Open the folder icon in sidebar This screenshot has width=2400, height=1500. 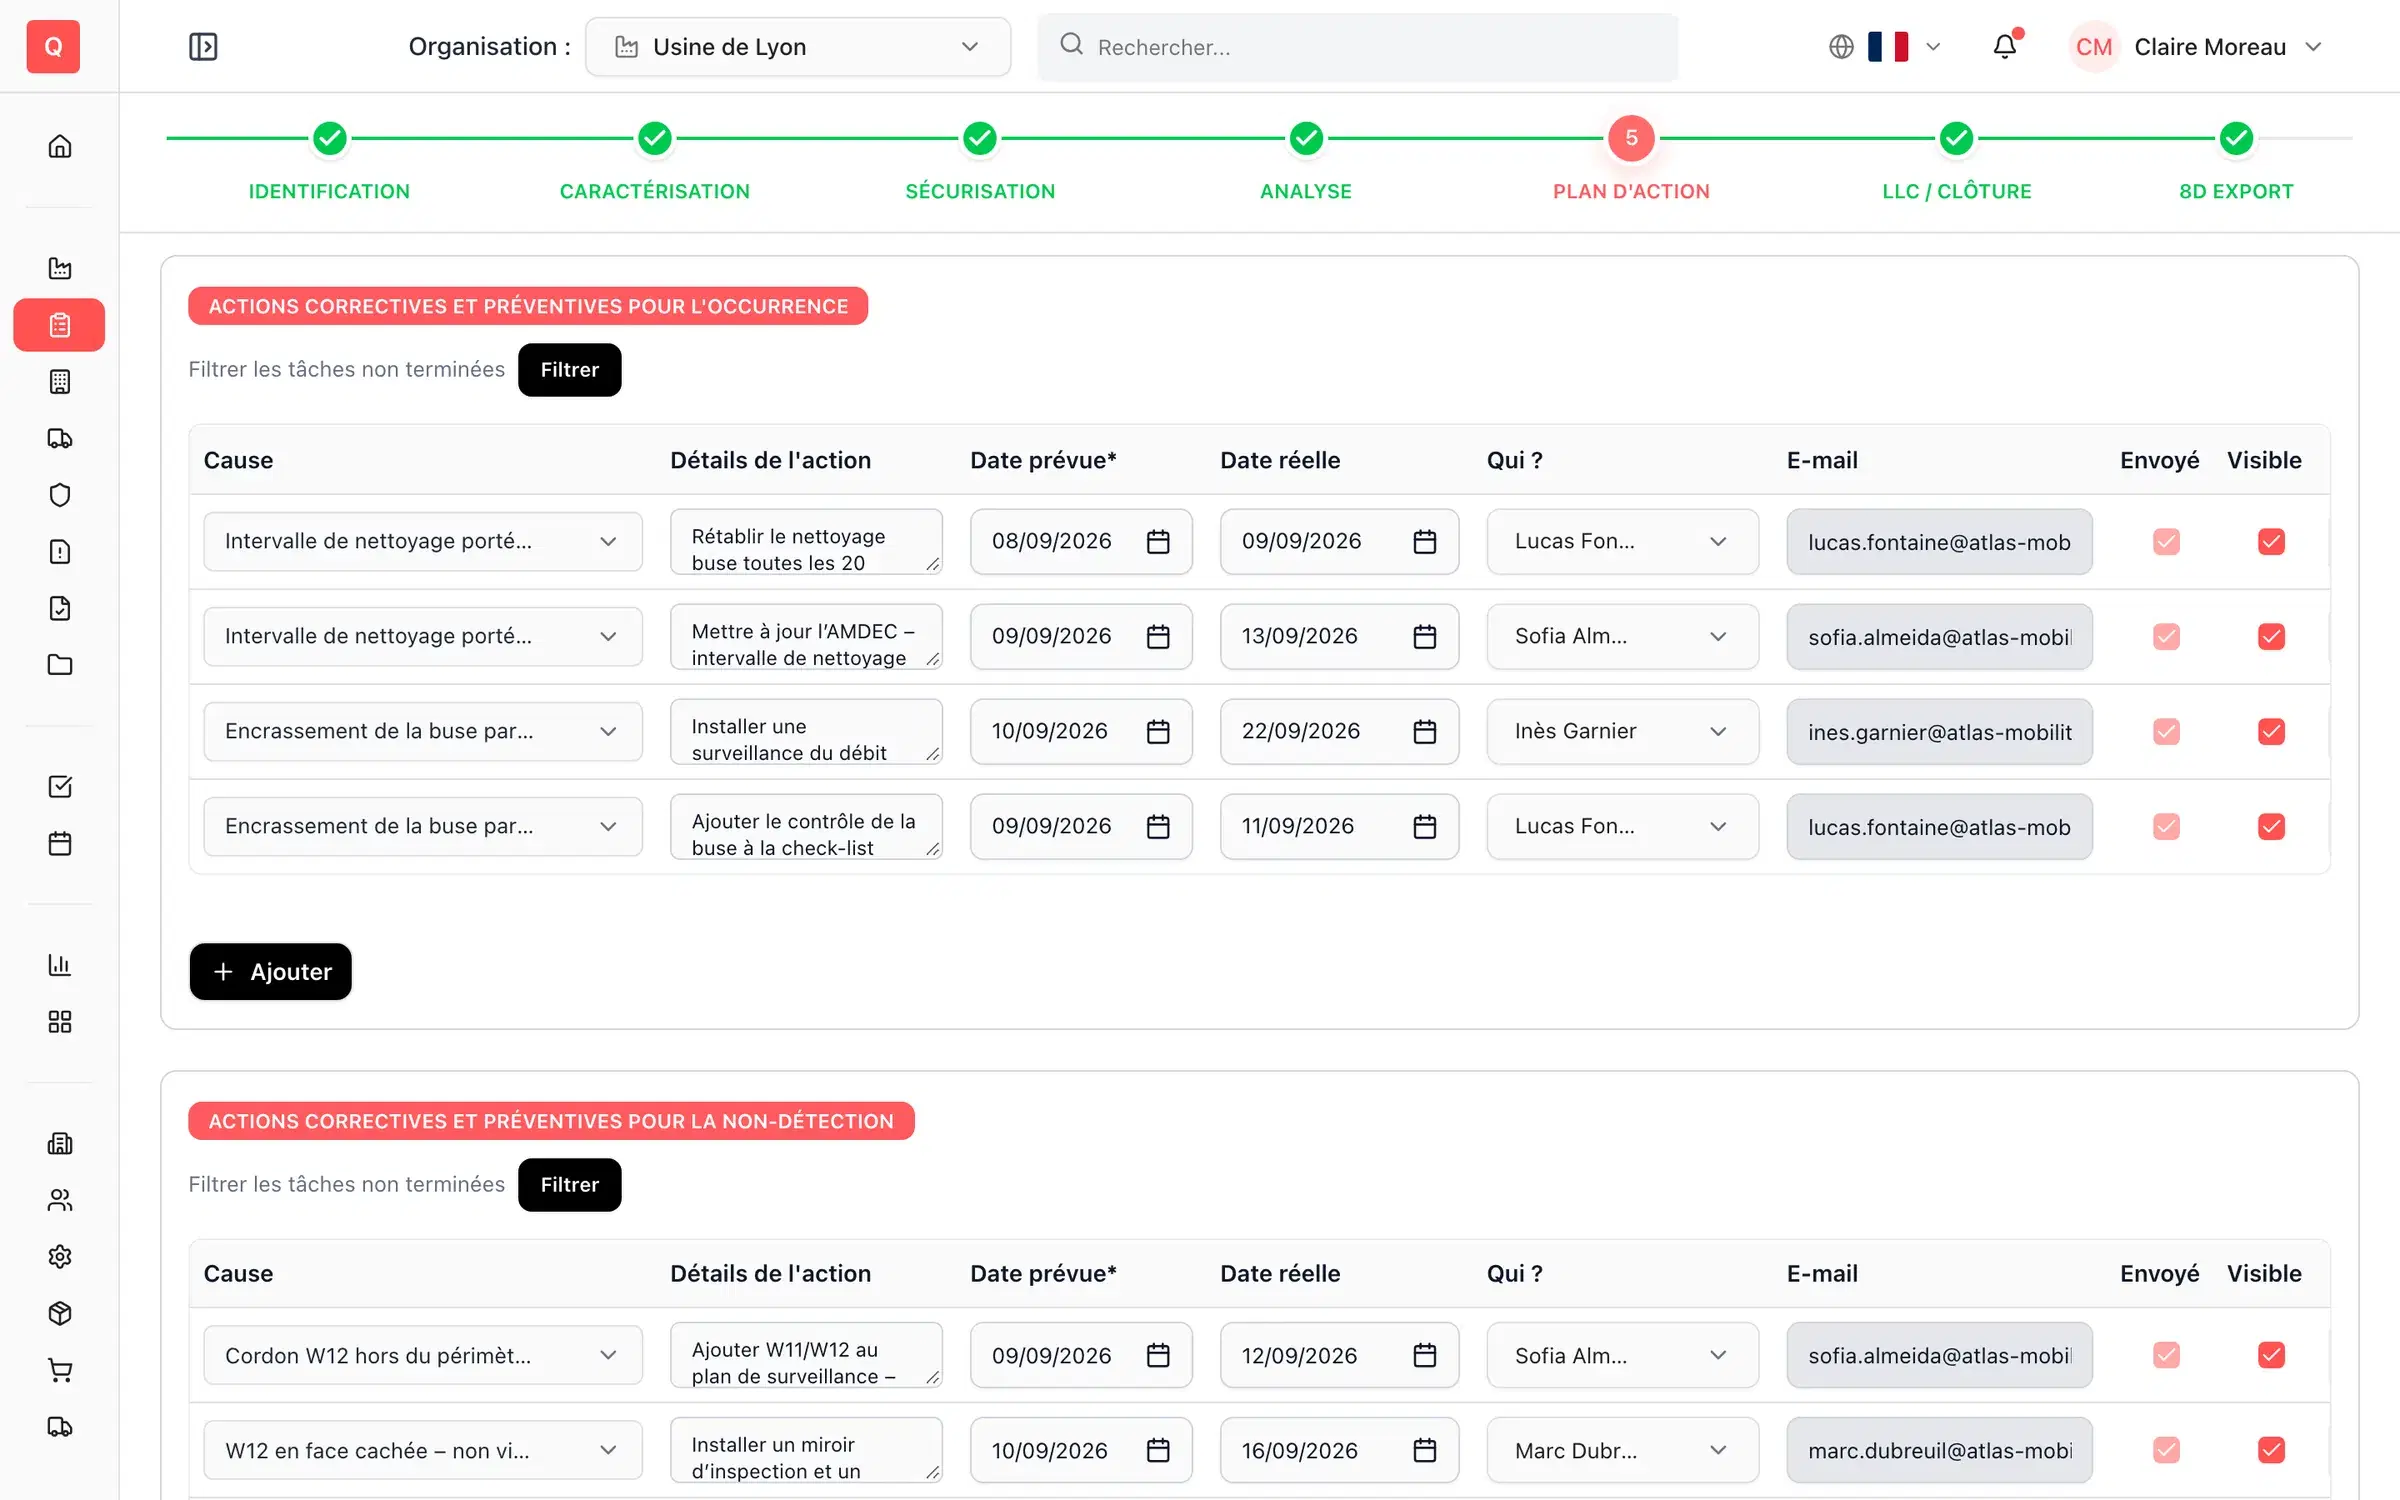click(x=60, y=665)
